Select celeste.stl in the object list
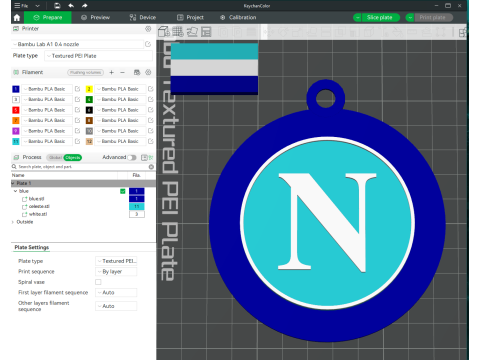This screenshot has width=480, height=360. tap(39, 206)
